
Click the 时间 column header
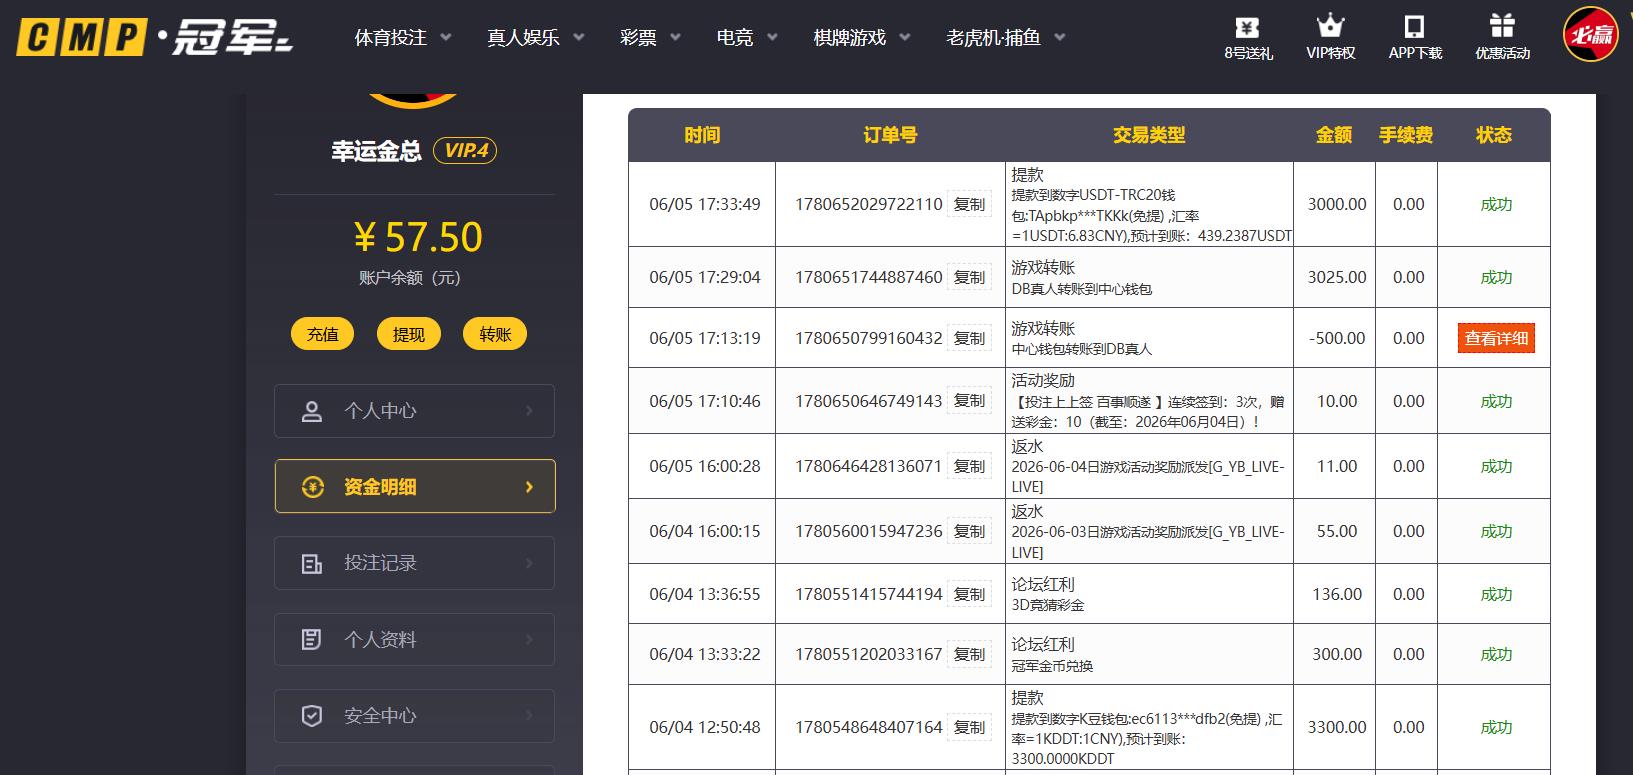(x=702, y=135)
